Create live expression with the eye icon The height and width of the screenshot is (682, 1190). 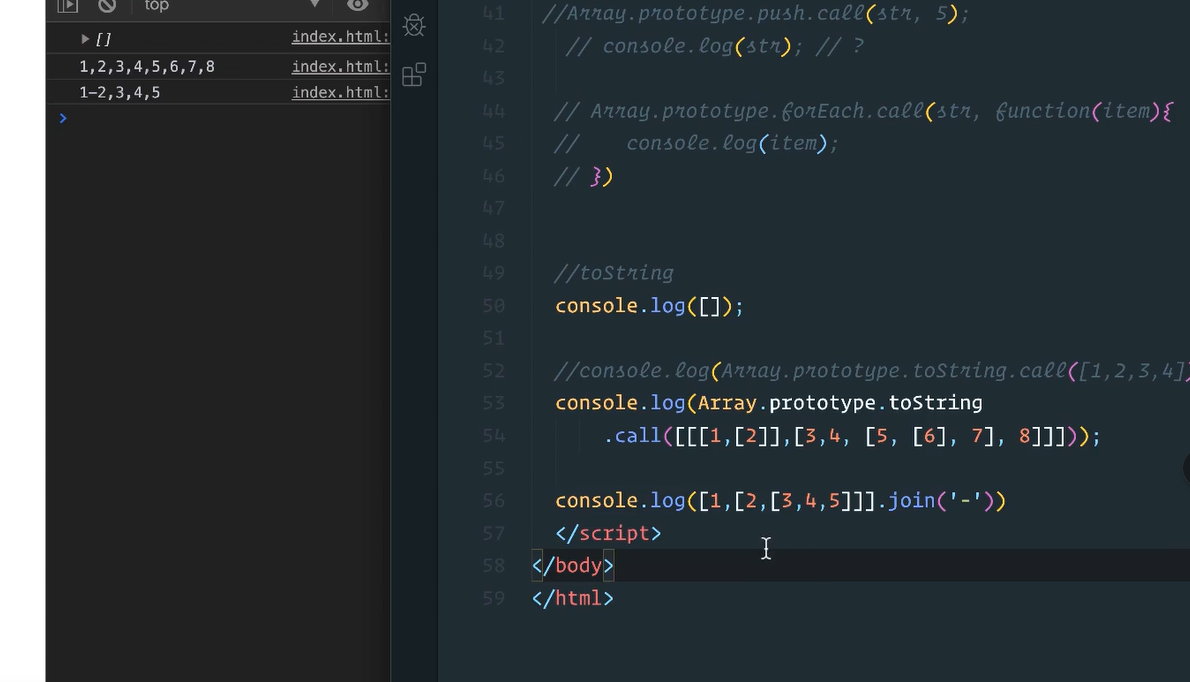357,5
